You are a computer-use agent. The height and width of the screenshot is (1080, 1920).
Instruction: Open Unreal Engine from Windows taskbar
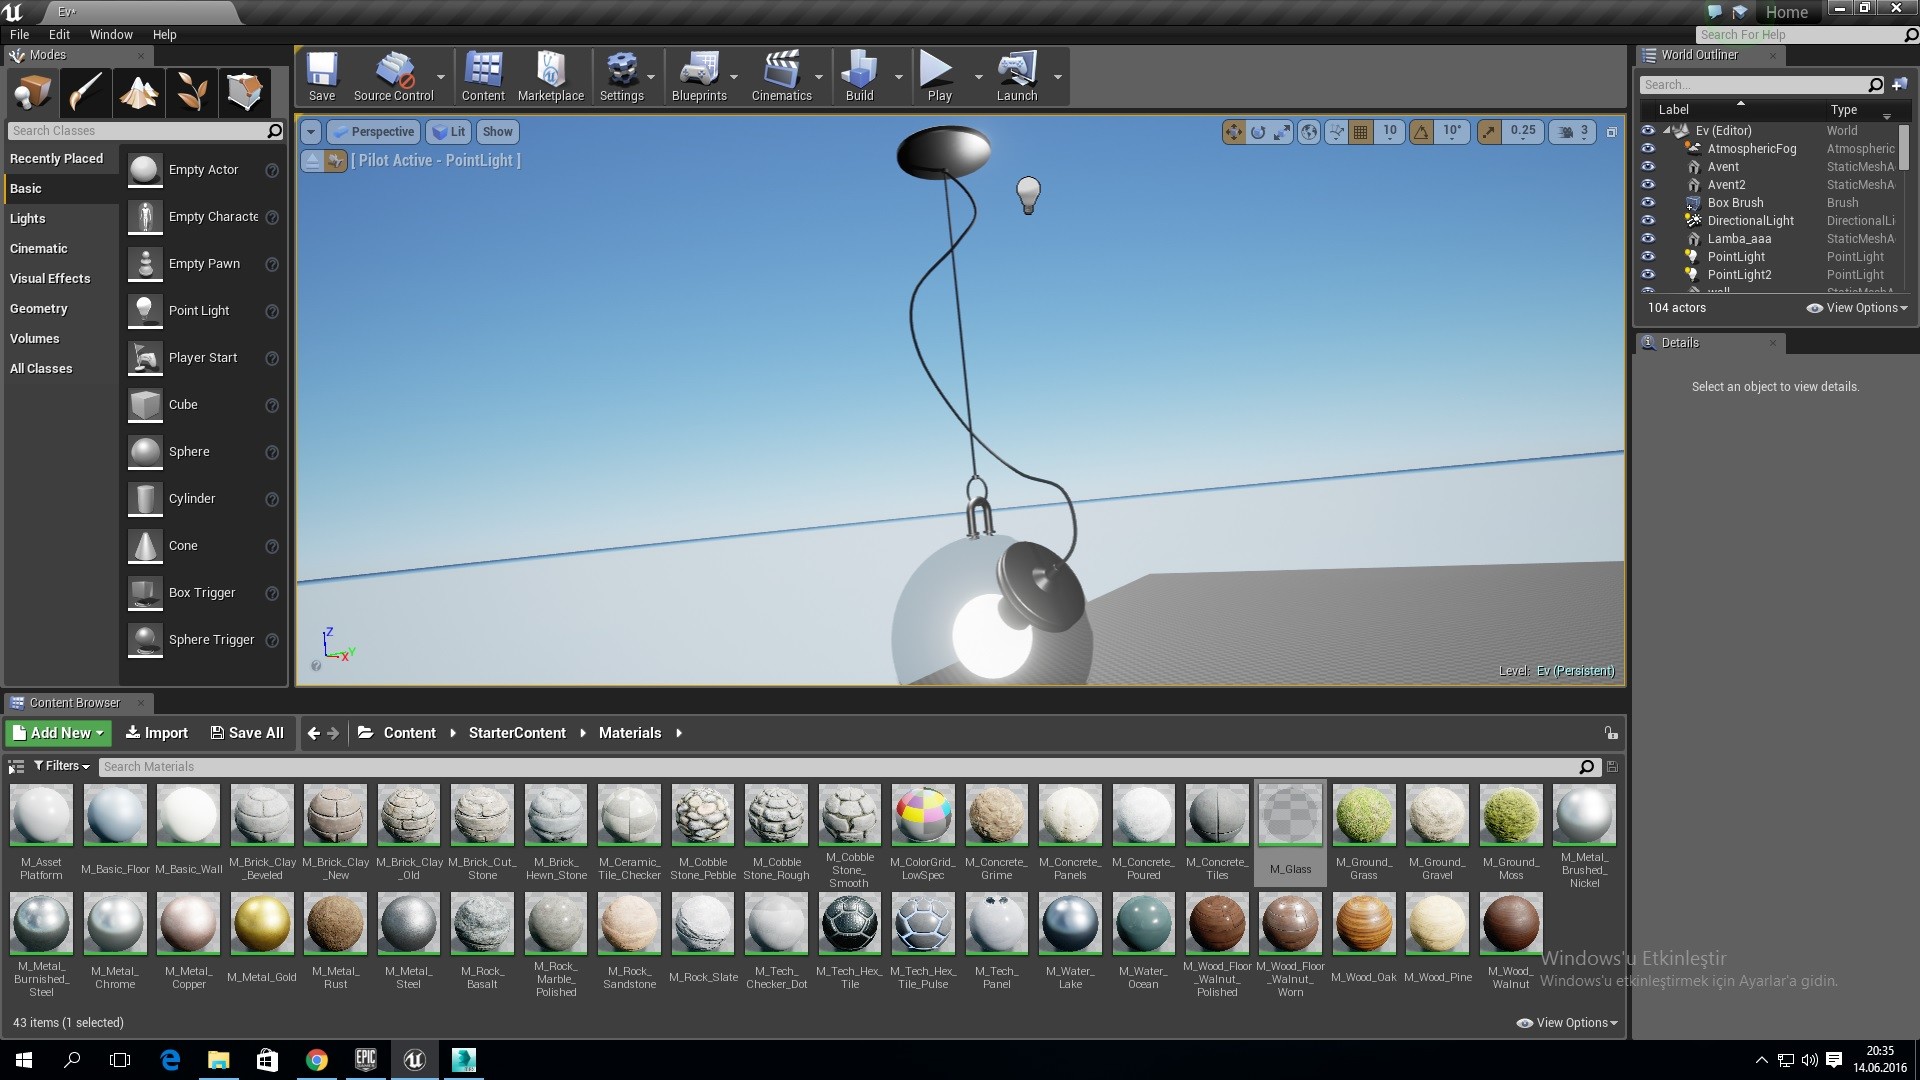coord(414,1060)
